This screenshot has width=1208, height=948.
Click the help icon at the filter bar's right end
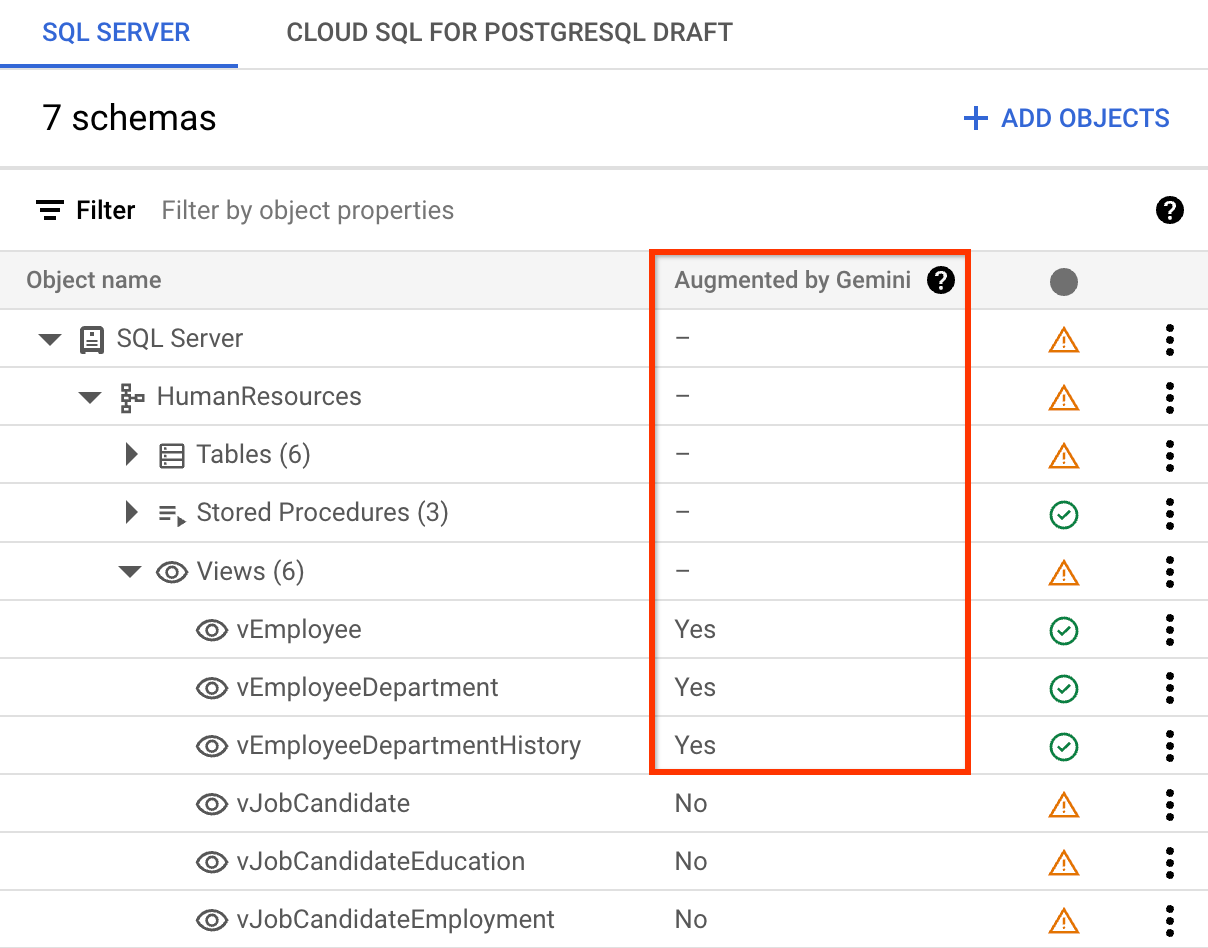1170,210
